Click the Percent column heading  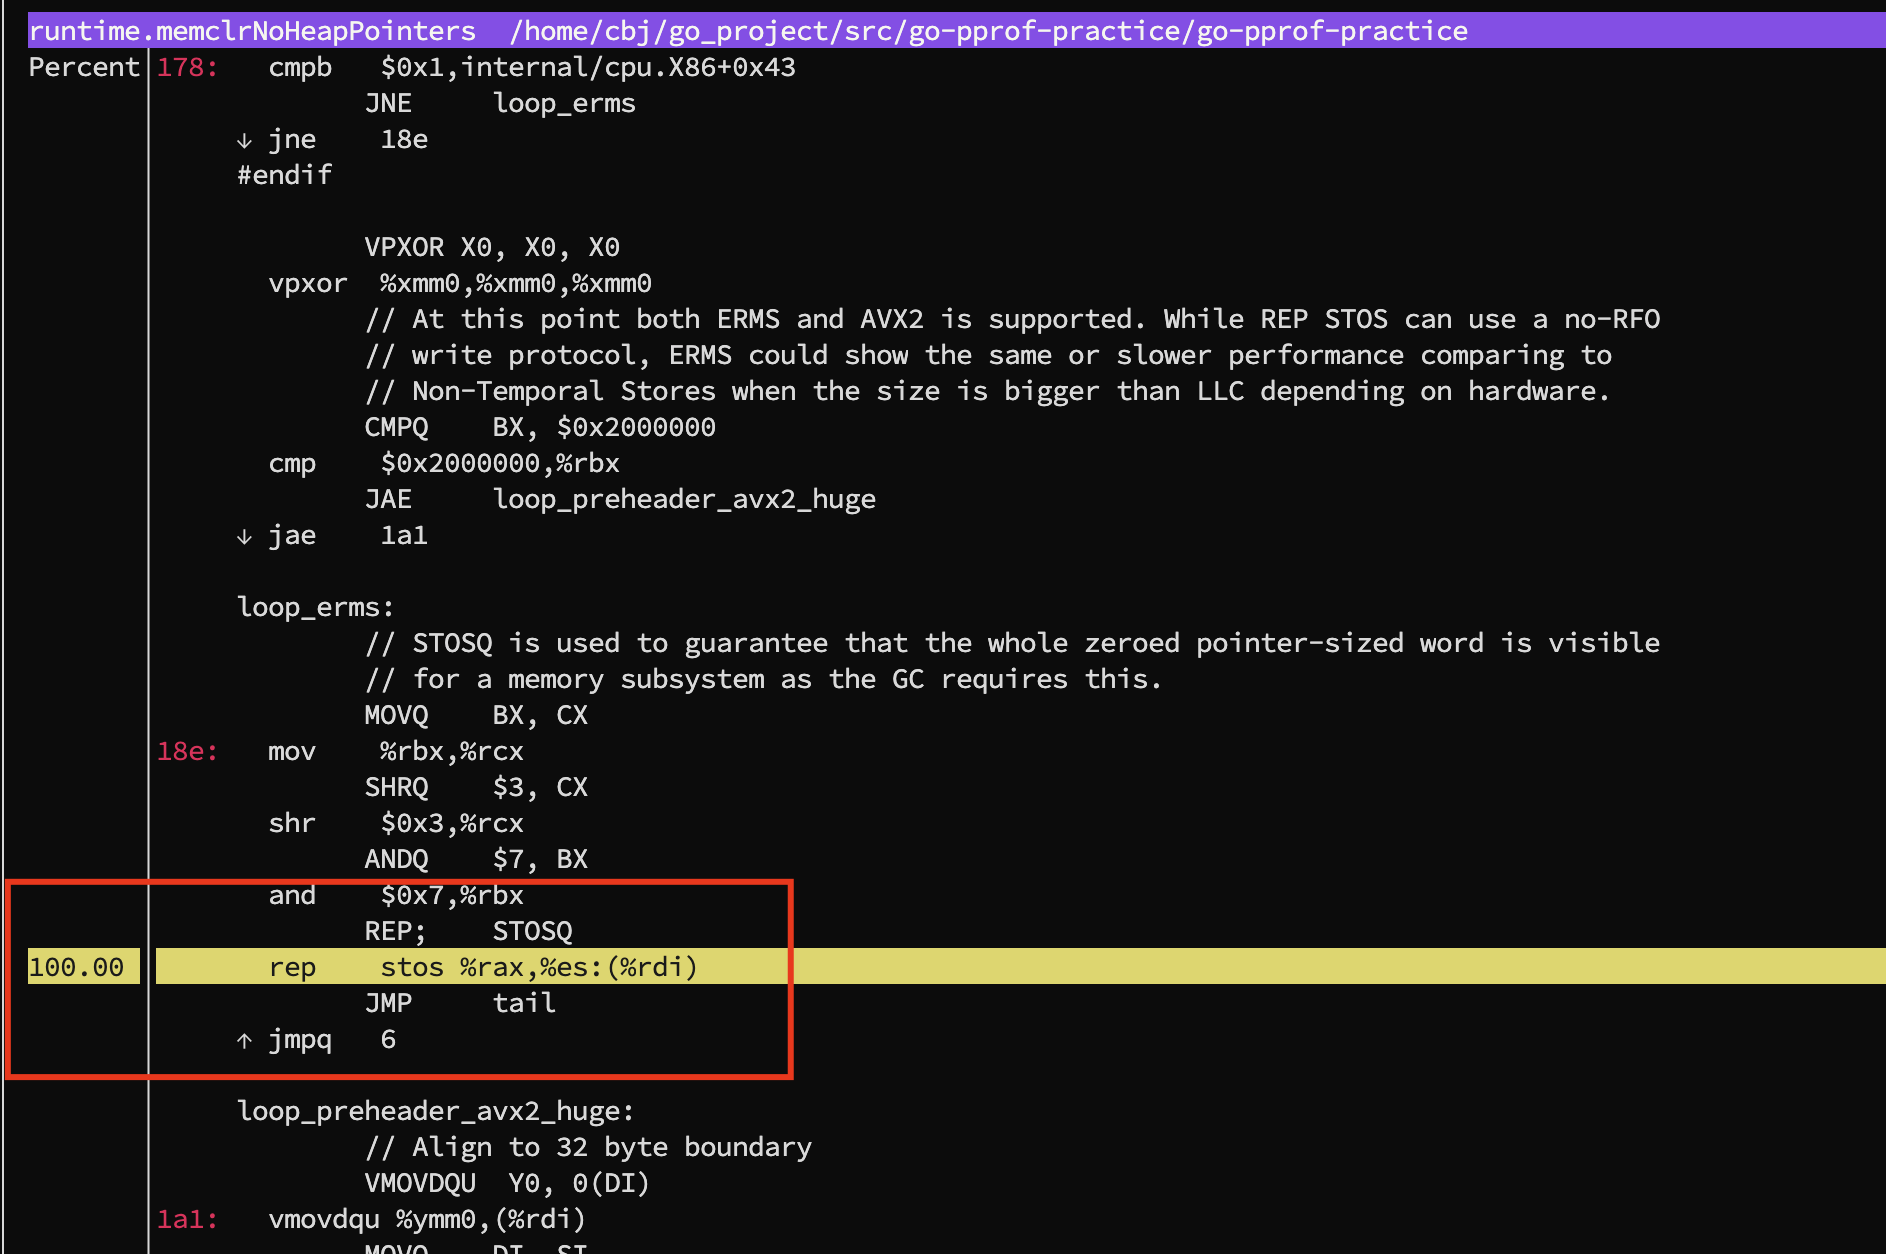coord(84,67)
